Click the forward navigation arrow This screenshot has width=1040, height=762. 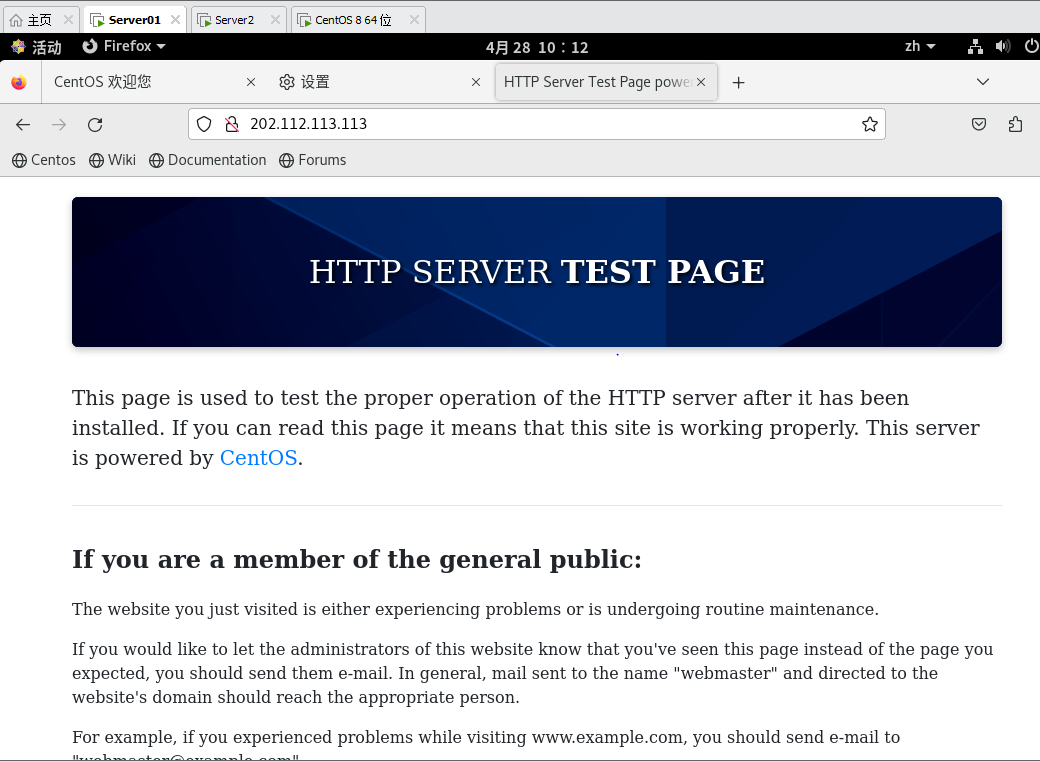tap(59, 125)
